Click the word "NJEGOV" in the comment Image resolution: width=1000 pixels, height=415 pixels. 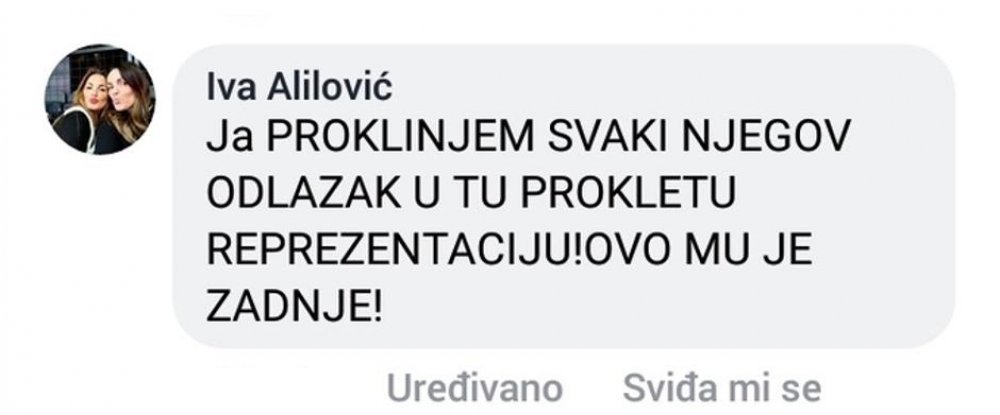click(767, 137)
